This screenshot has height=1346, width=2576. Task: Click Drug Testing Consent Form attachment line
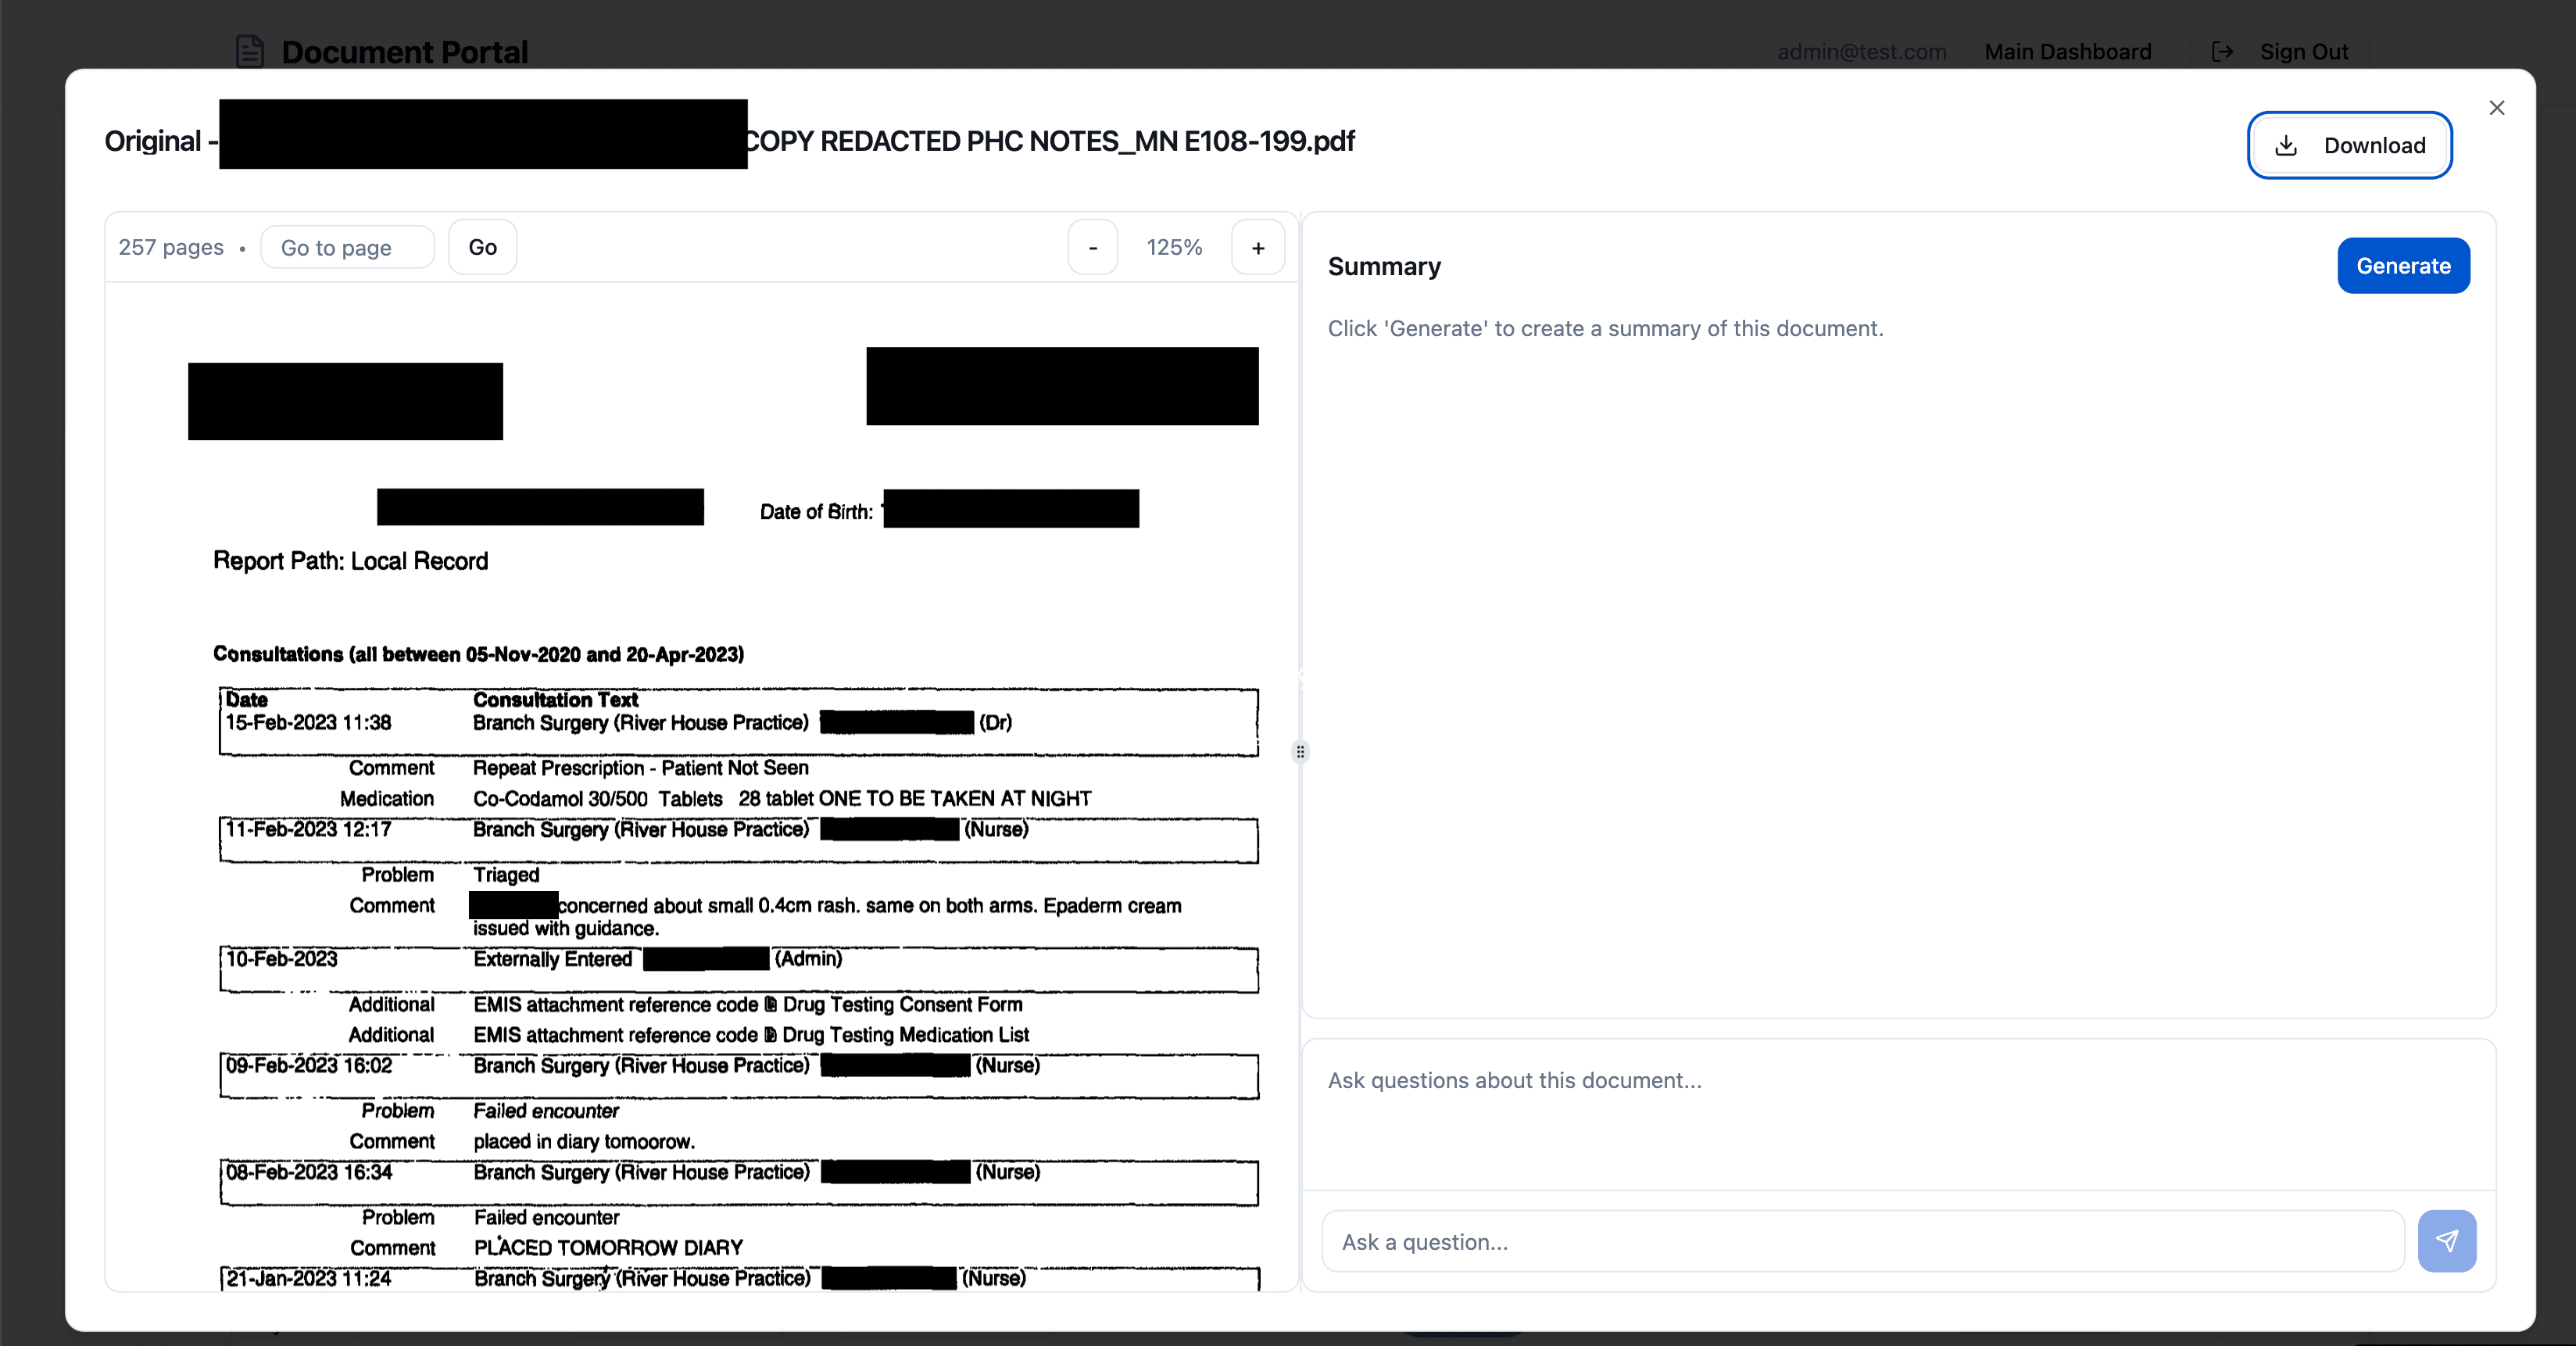747,1005
